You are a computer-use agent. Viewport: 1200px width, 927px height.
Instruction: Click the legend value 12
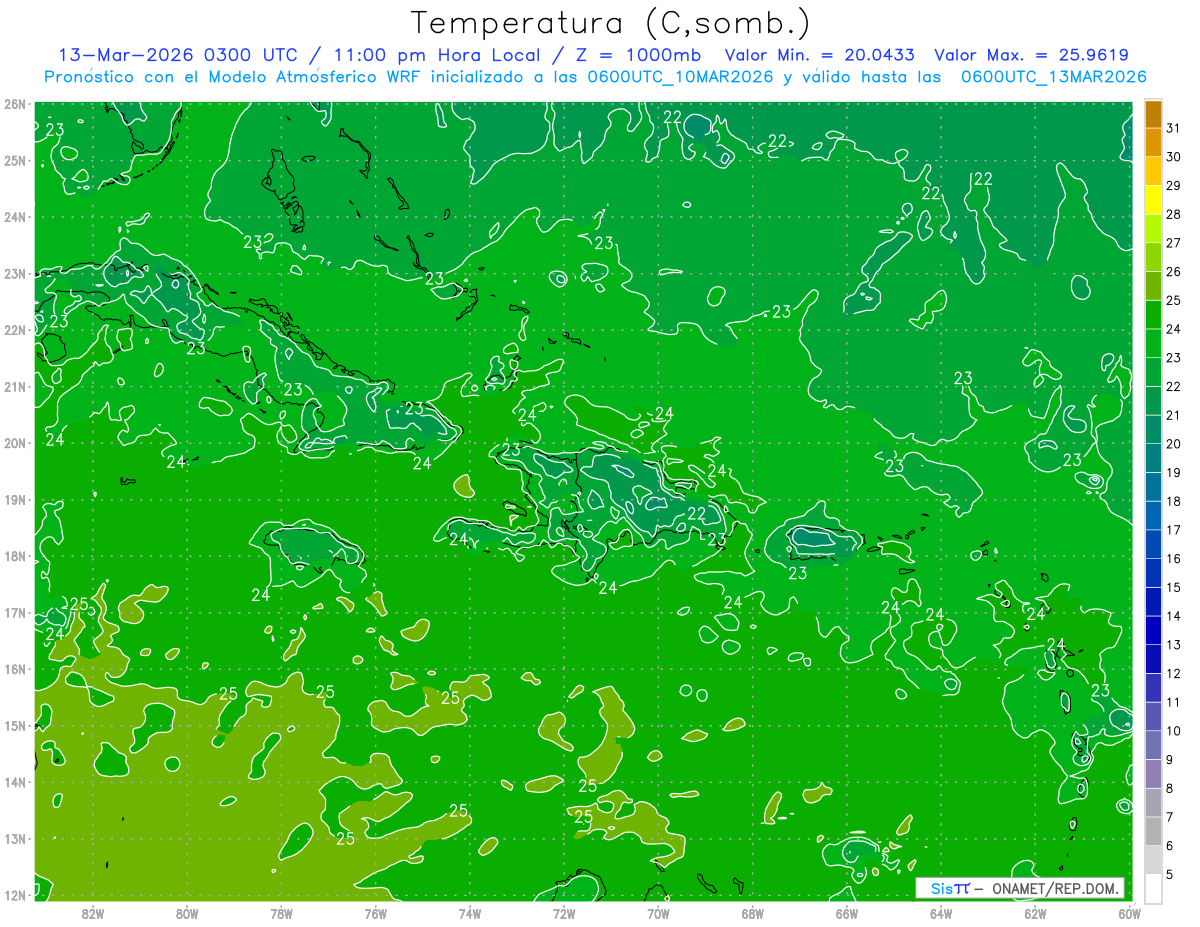pyautogui.click(x=1174, y=674)
